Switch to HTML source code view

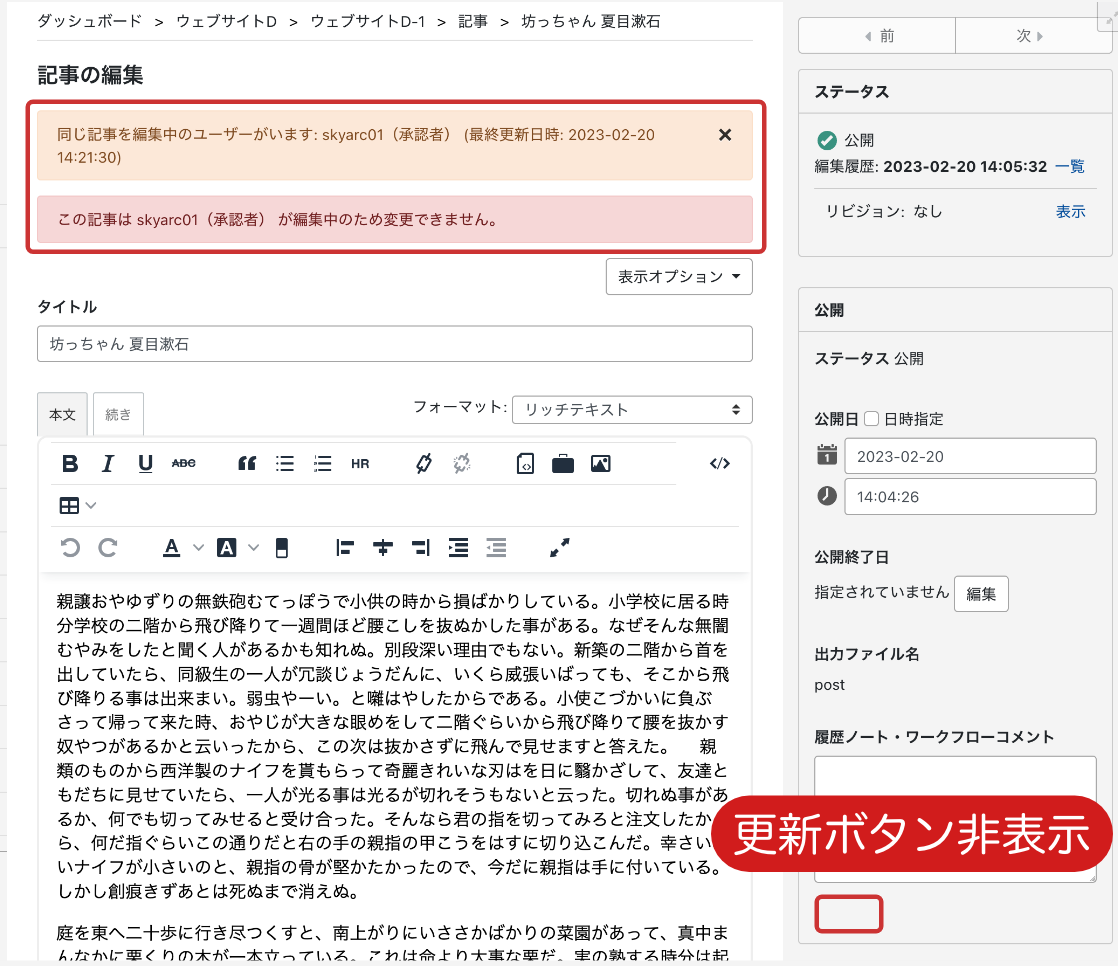[719, 463]
